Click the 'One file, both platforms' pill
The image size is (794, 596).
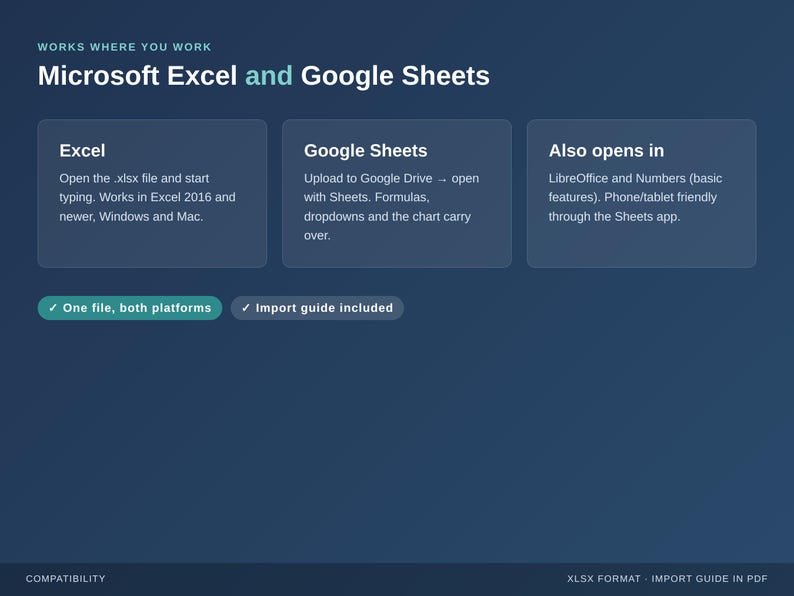pyautogui.click(x=130, y=308)
